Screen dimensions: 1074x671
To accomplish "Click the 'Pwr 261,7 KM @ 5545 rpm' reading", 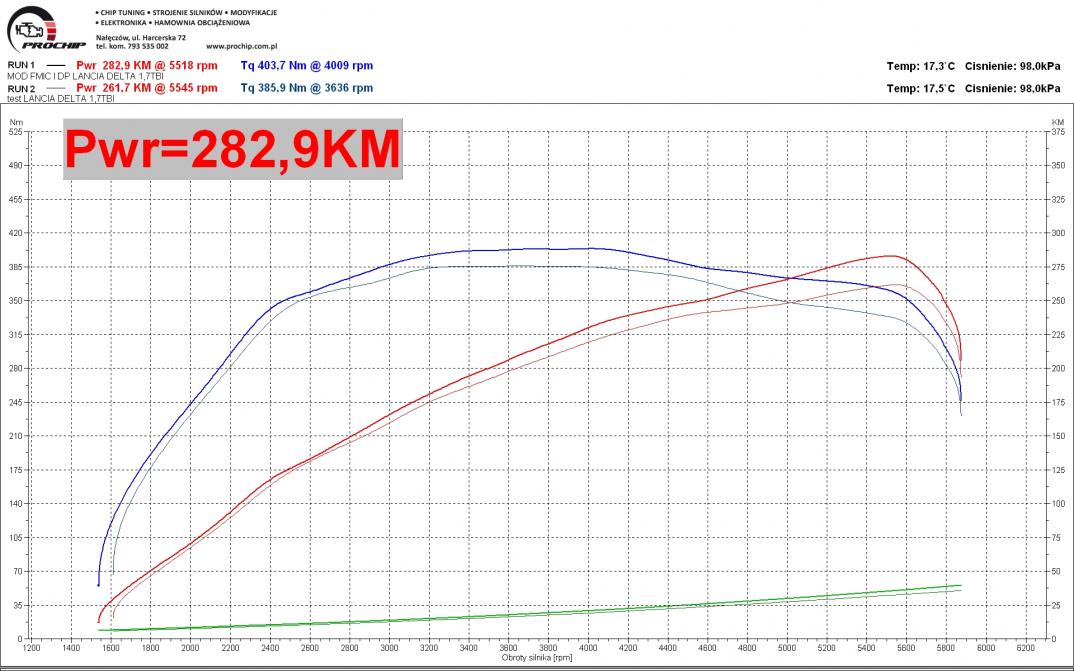I will point(147,88).
